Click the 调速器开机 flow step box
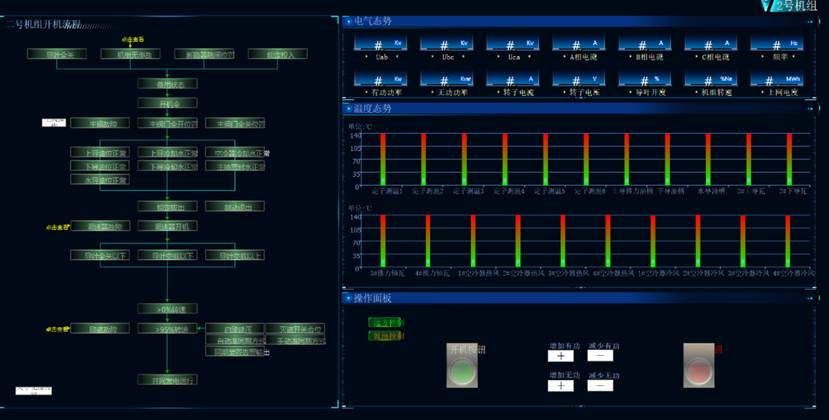This screenshot has height=420, width=829. point(168,226)
